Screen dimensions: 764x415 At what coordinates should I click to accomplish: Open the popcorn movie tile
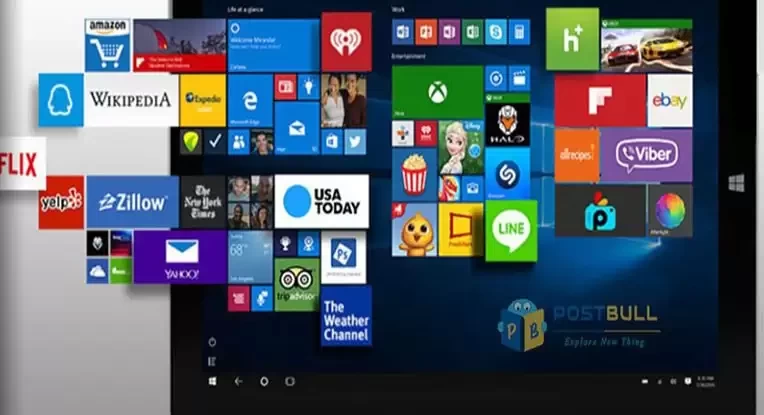[414, 175]
